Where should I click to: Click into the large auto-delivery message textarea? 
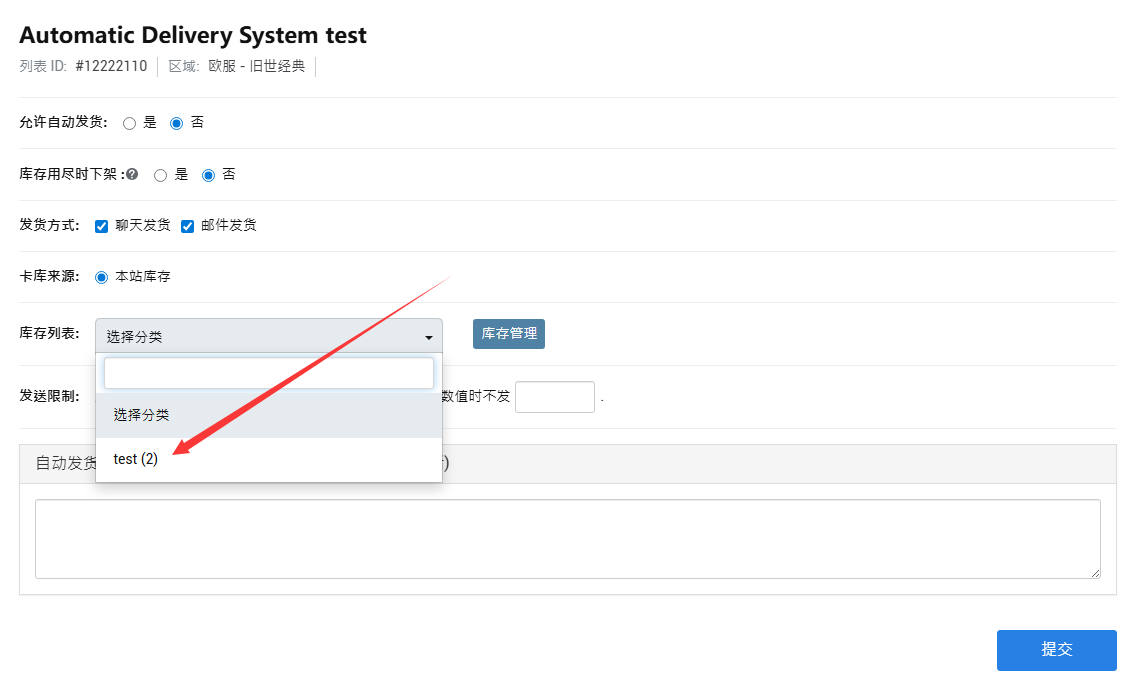point(567,538)
